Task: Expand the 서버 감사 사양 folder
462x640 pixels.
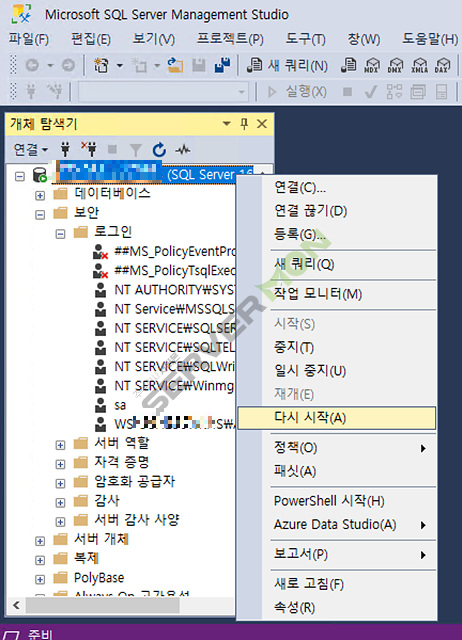Action: tap(60, 522)
